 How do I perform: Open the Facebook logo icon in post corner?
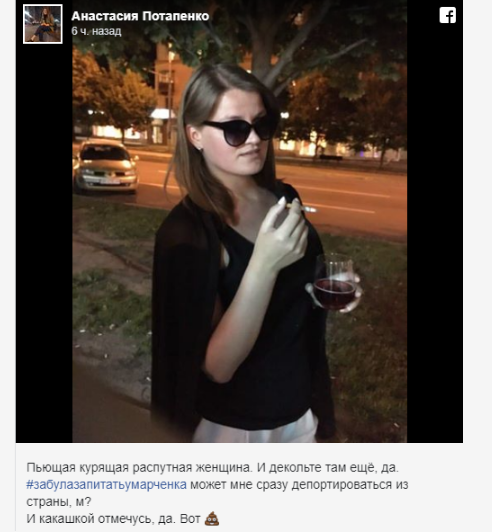tap(448, 16)
